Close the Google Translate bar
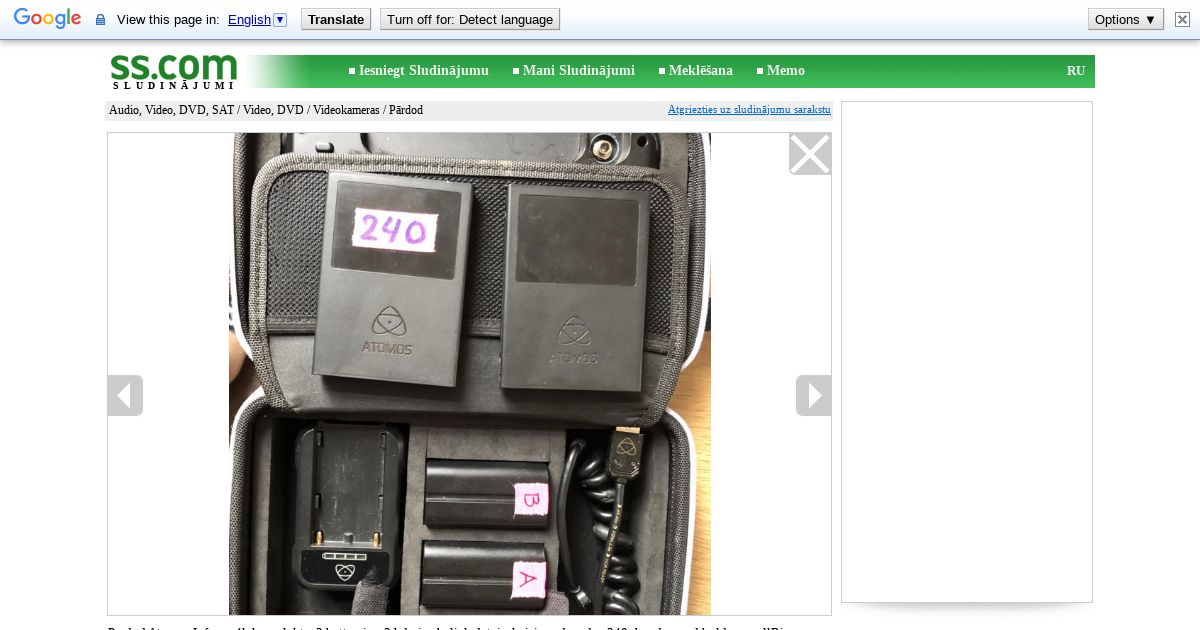 pyautogui.click(x=1182, y=19)
